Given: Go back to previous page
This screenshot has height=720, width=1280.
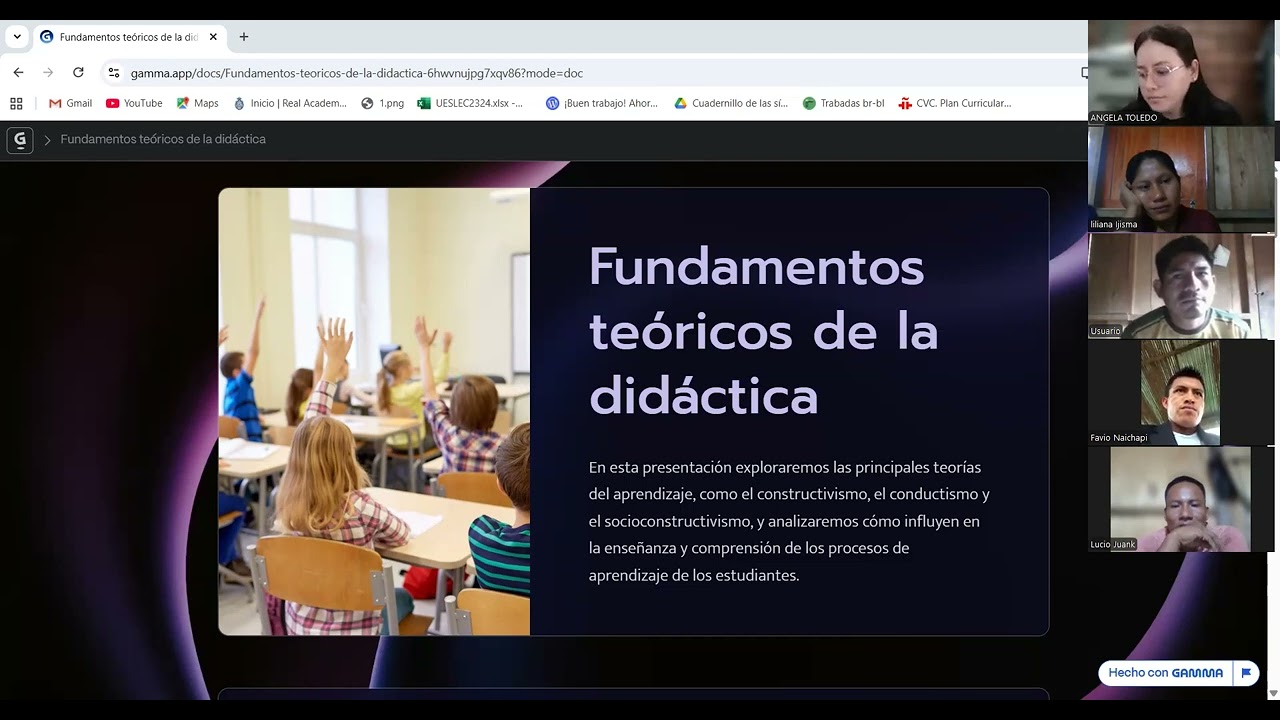Looking at the screenshot, I should point(18,73).
